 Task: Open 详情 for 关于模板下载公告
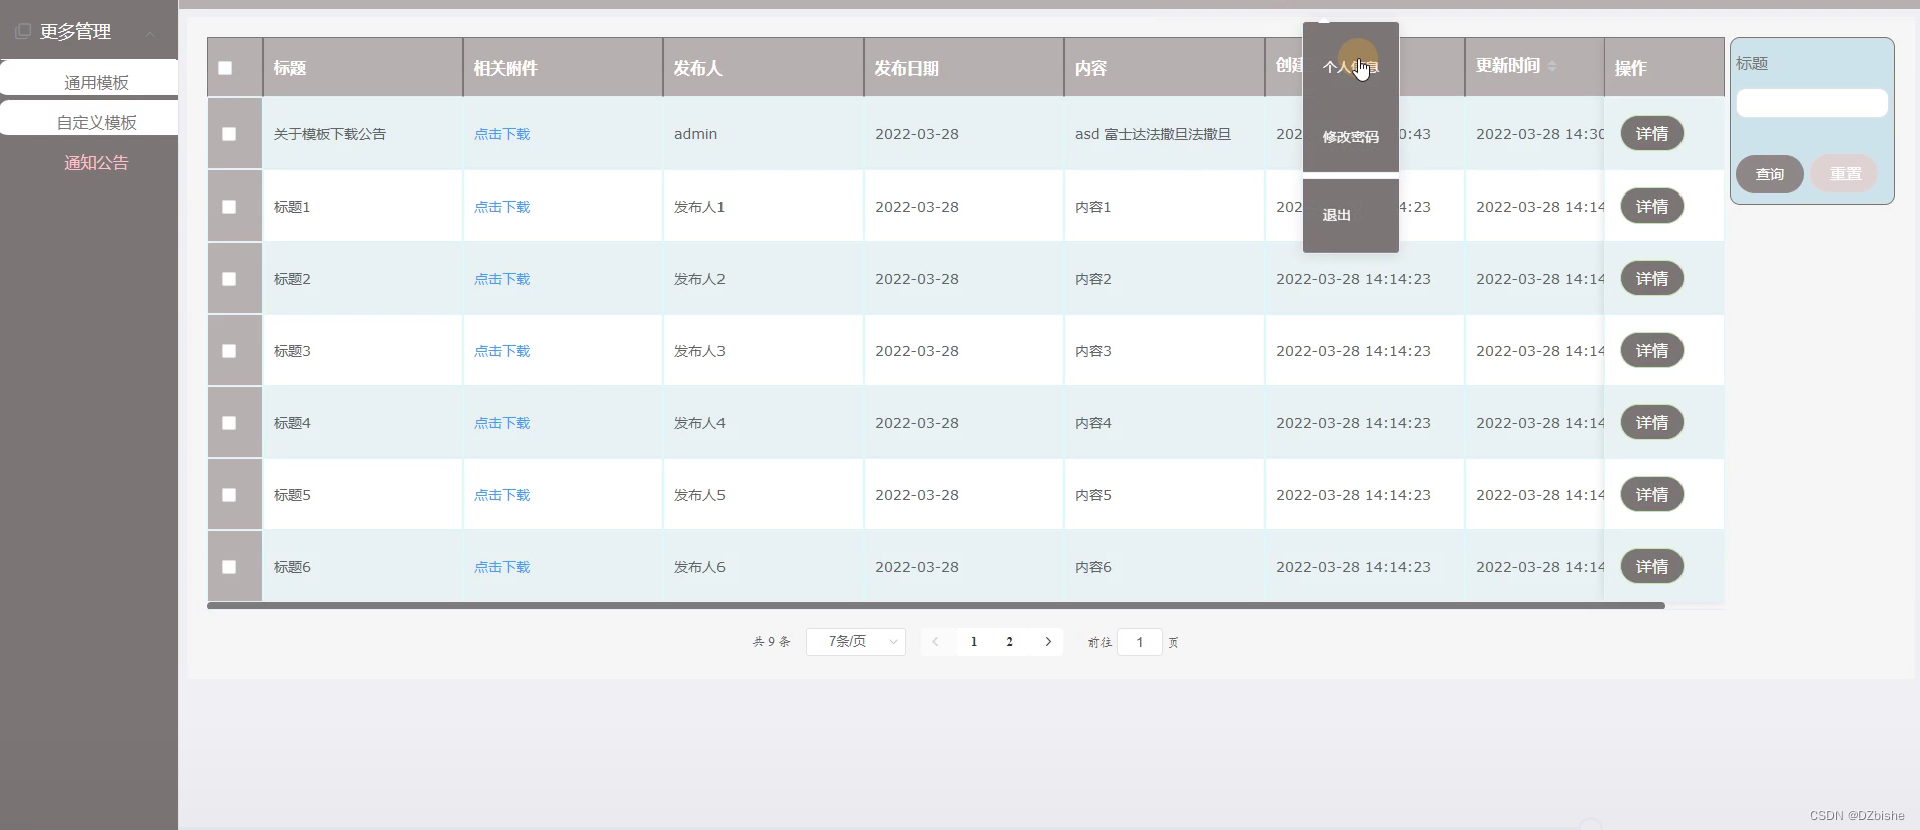[x=1652, y=134]
